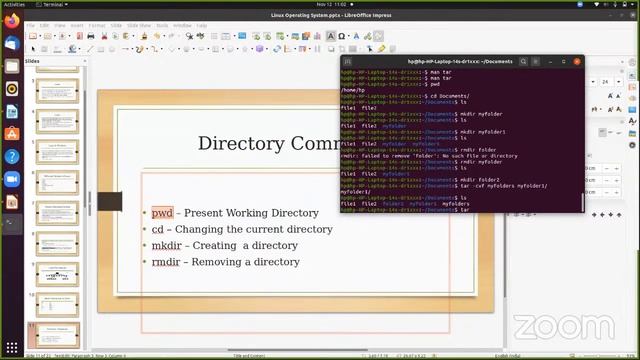640x360 pixels.
Task: Open the Terminal window hamburger menu
Action: click(536, 62)
